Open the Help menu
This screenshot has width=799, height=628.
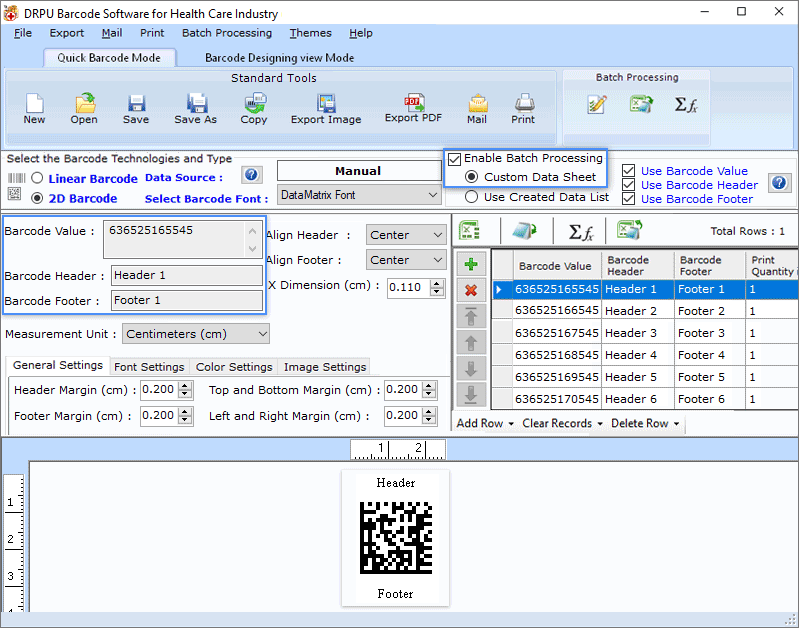pyautogui.click(x=361, y=33)
